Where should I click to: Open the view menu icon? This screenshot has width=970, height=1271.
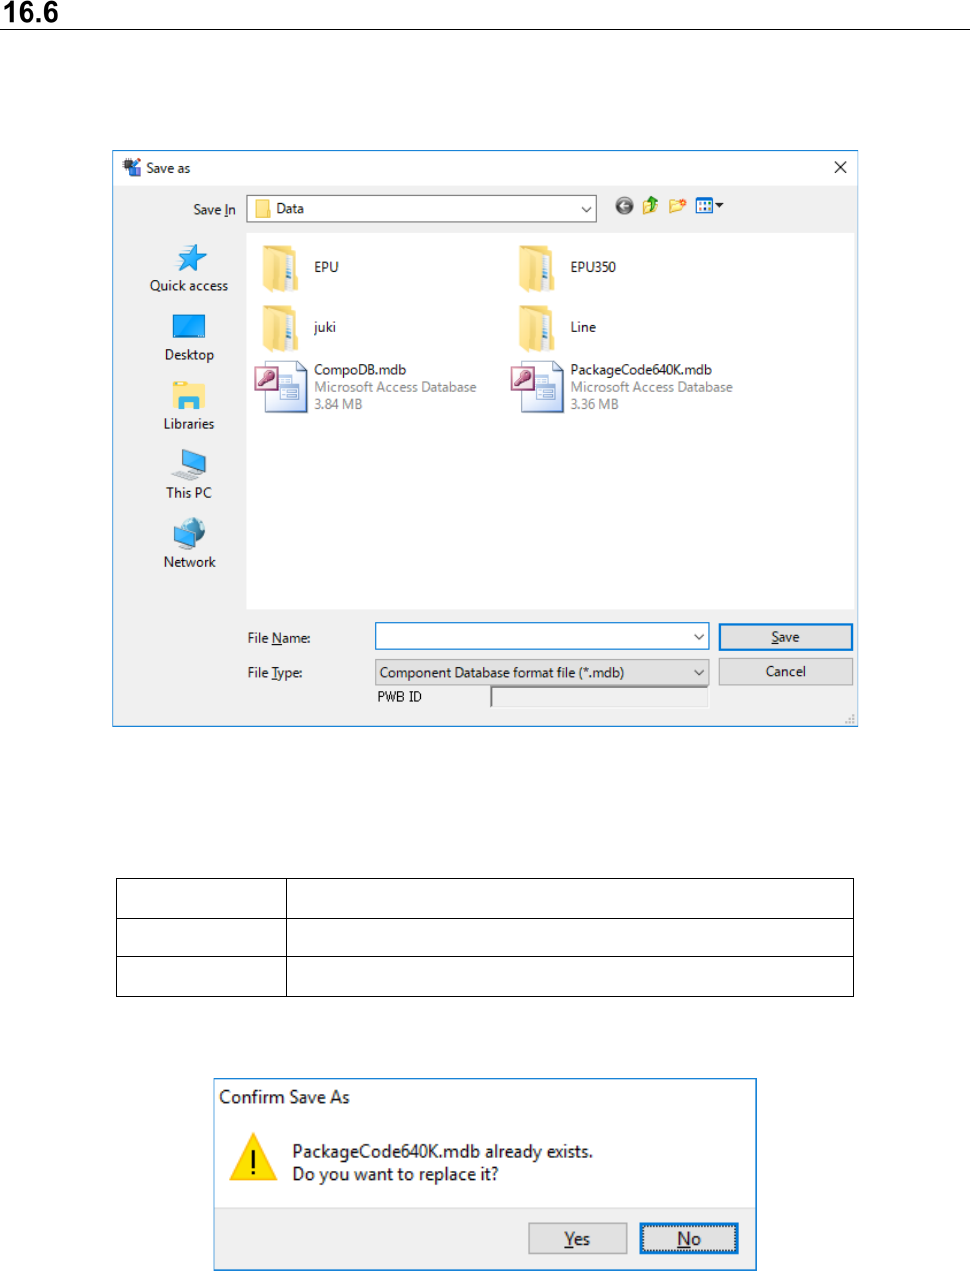tap(709, 206)
